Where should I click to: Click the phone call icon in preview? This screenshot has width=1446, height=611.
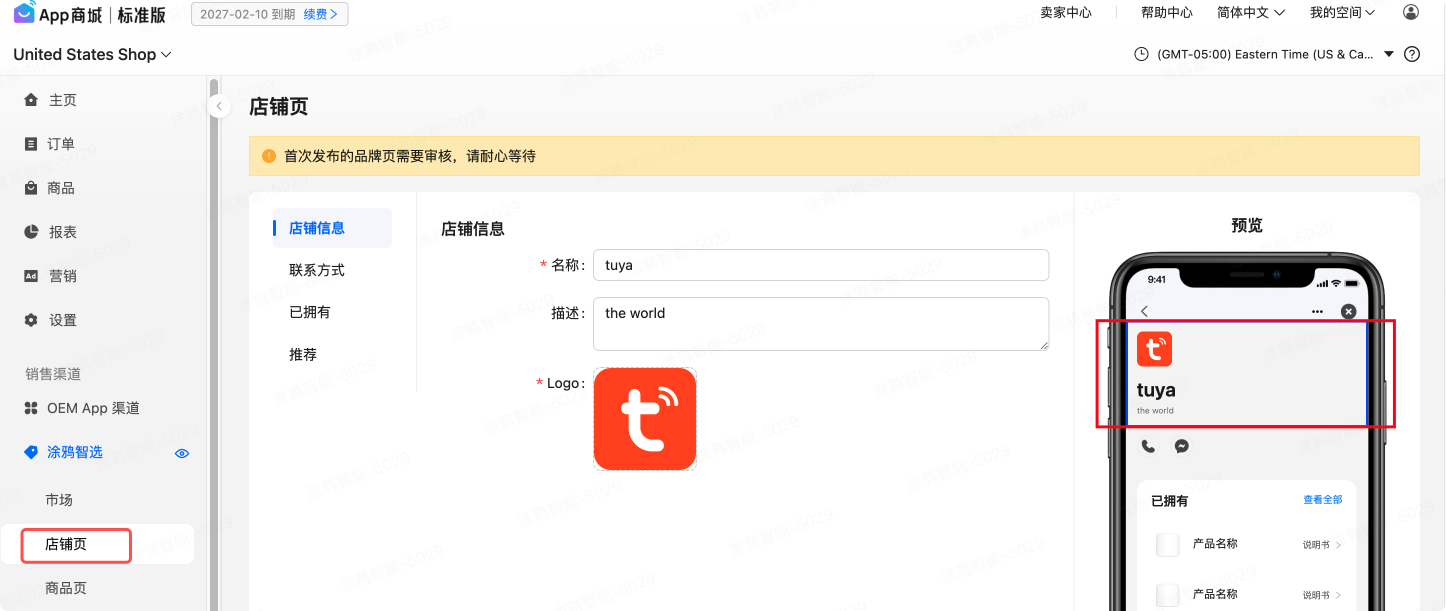(1148, 446)
